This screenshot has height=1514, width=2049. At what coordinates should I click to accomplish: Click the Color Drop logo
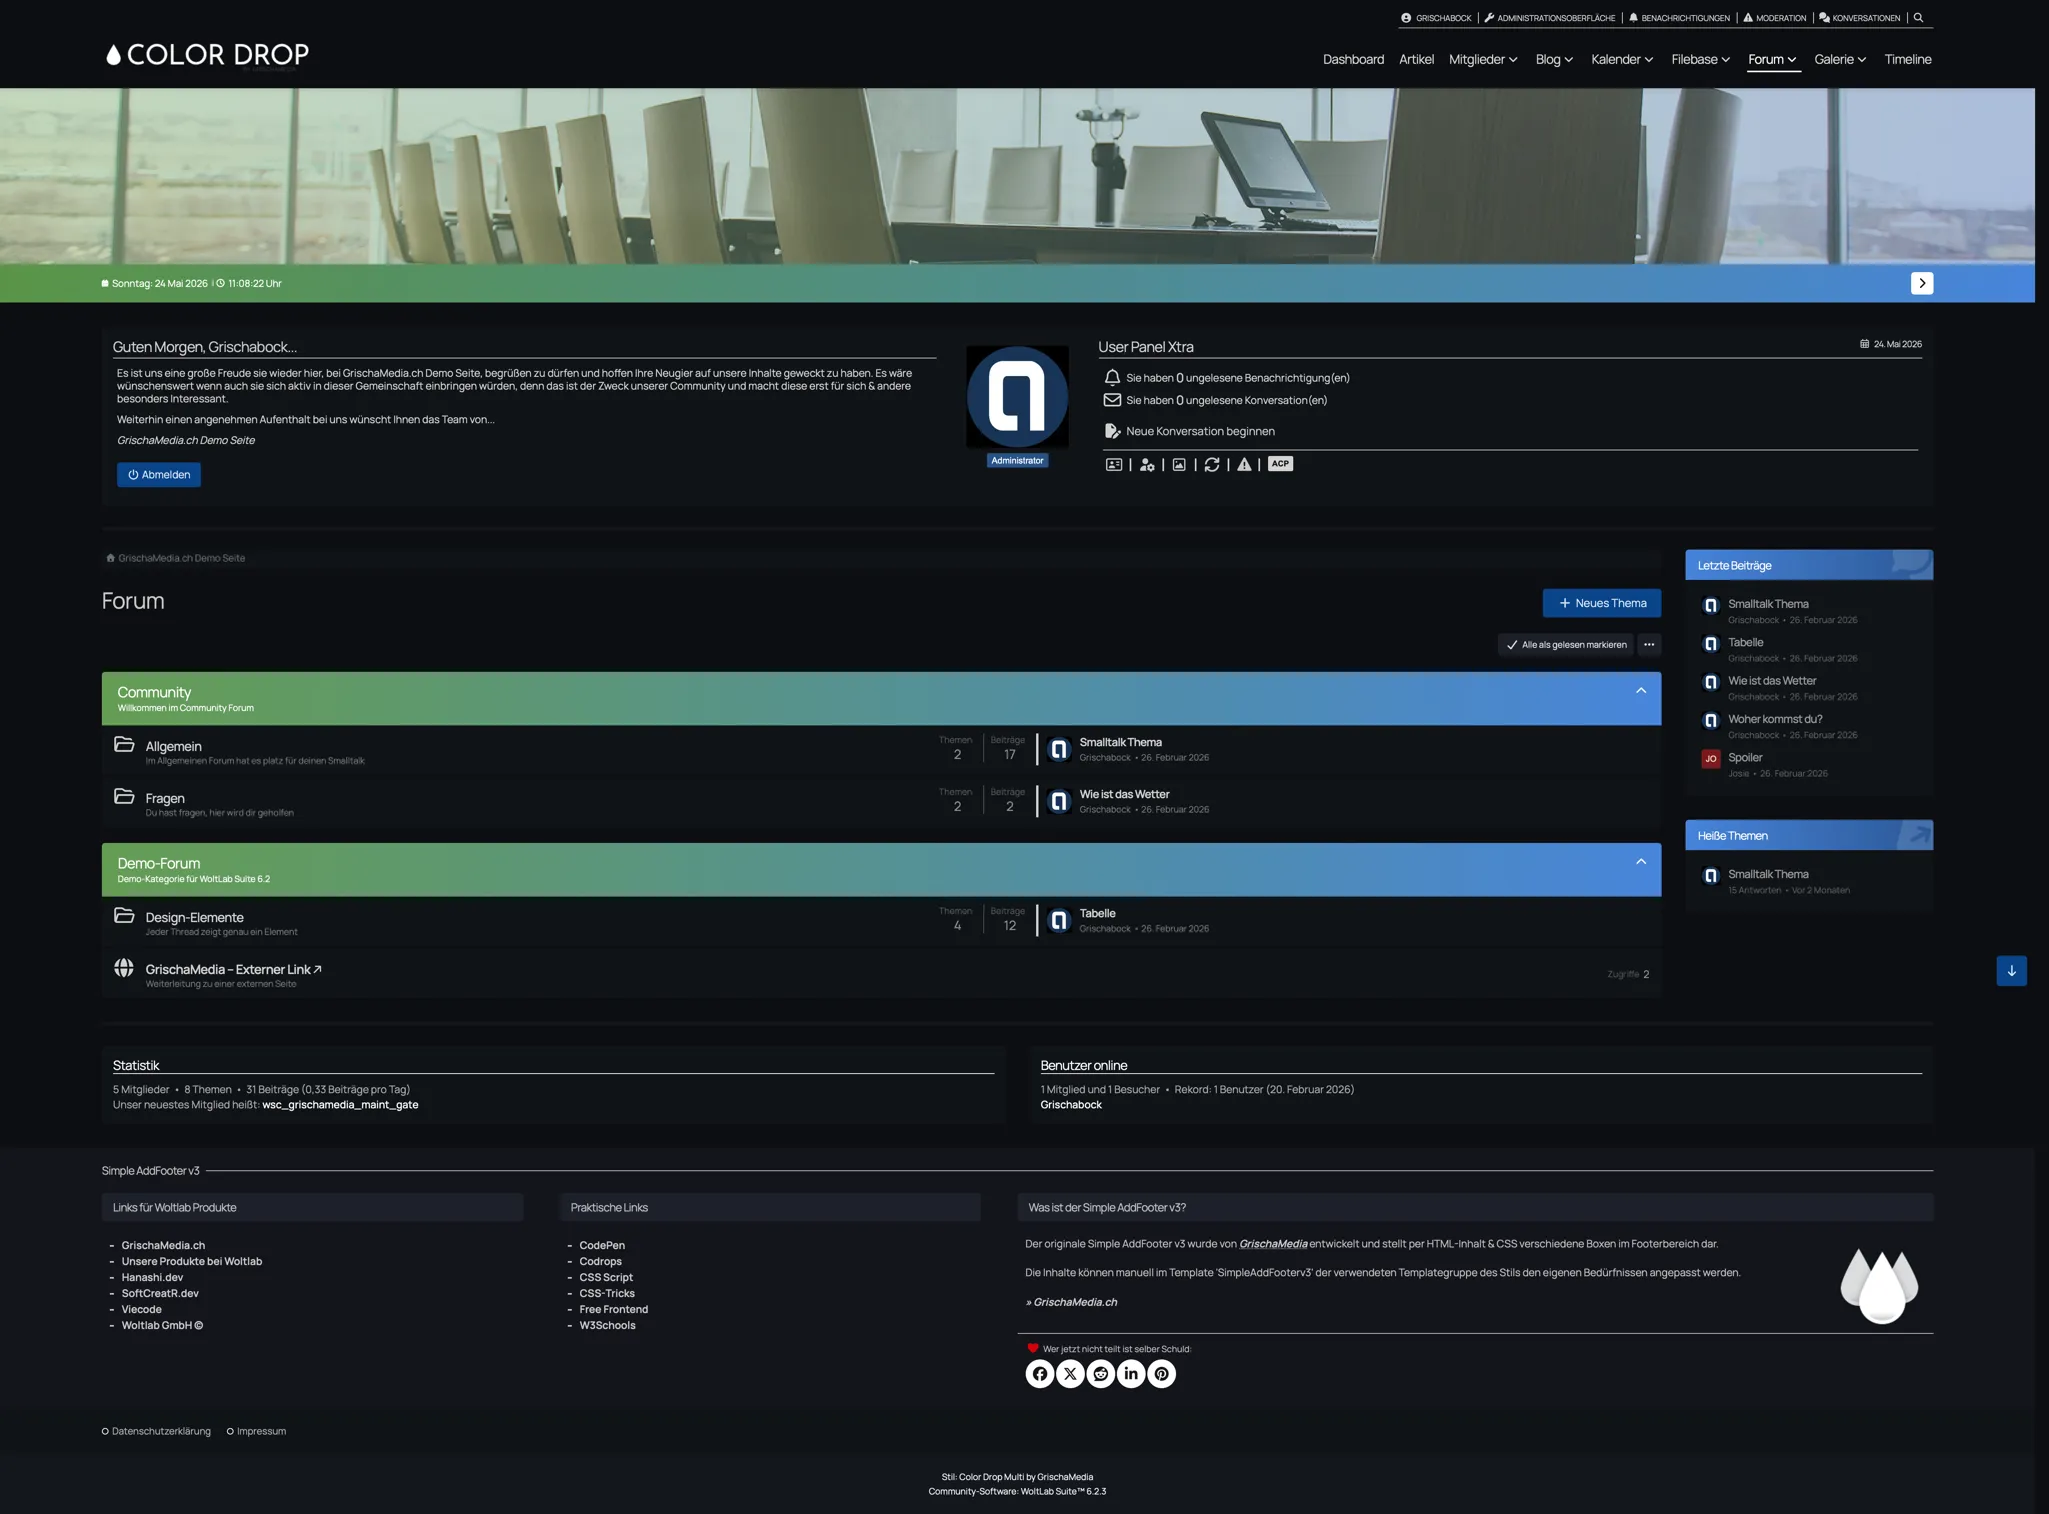click(207, 55)
